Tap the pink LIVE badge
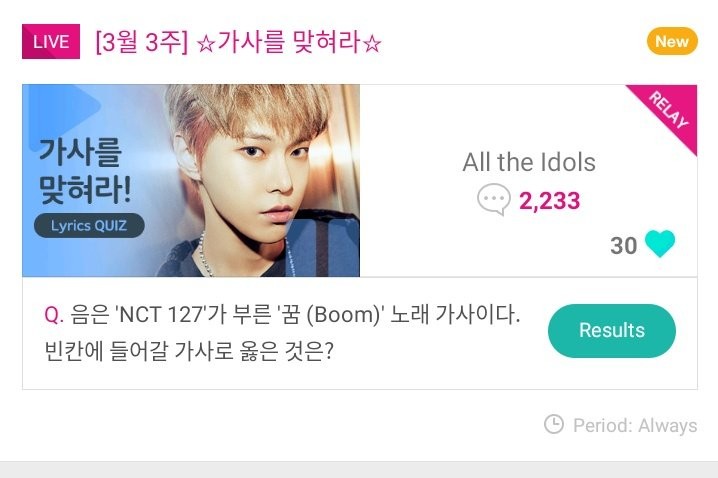 (51, 42)
